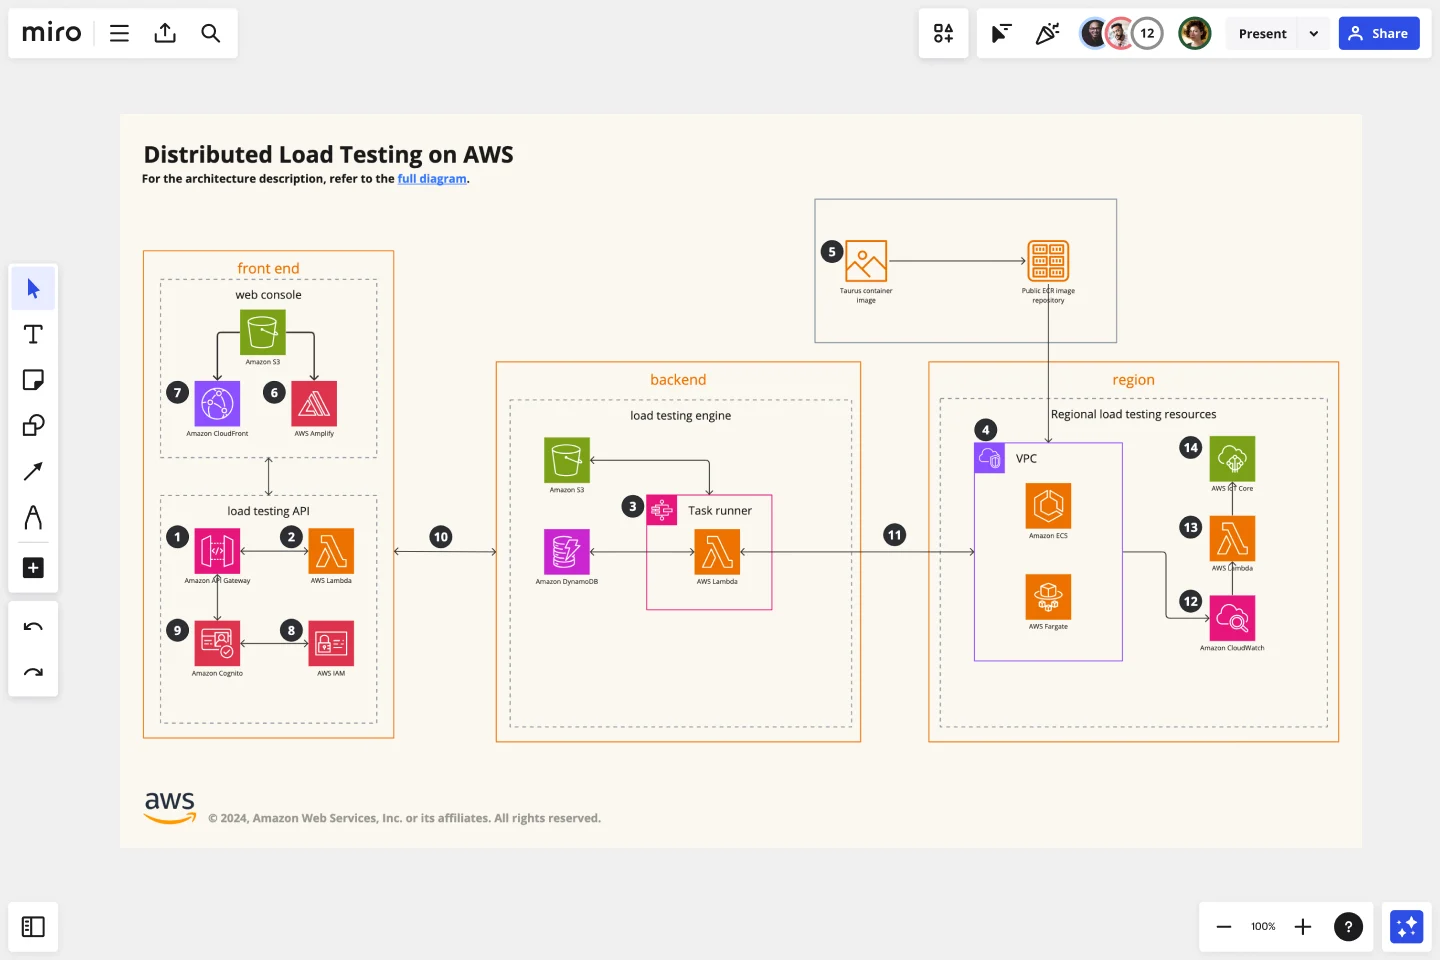Viewport: 1440px width, 960px height.
Task: Open the Present mode dropdown
Action: [x=1313, y=33]
